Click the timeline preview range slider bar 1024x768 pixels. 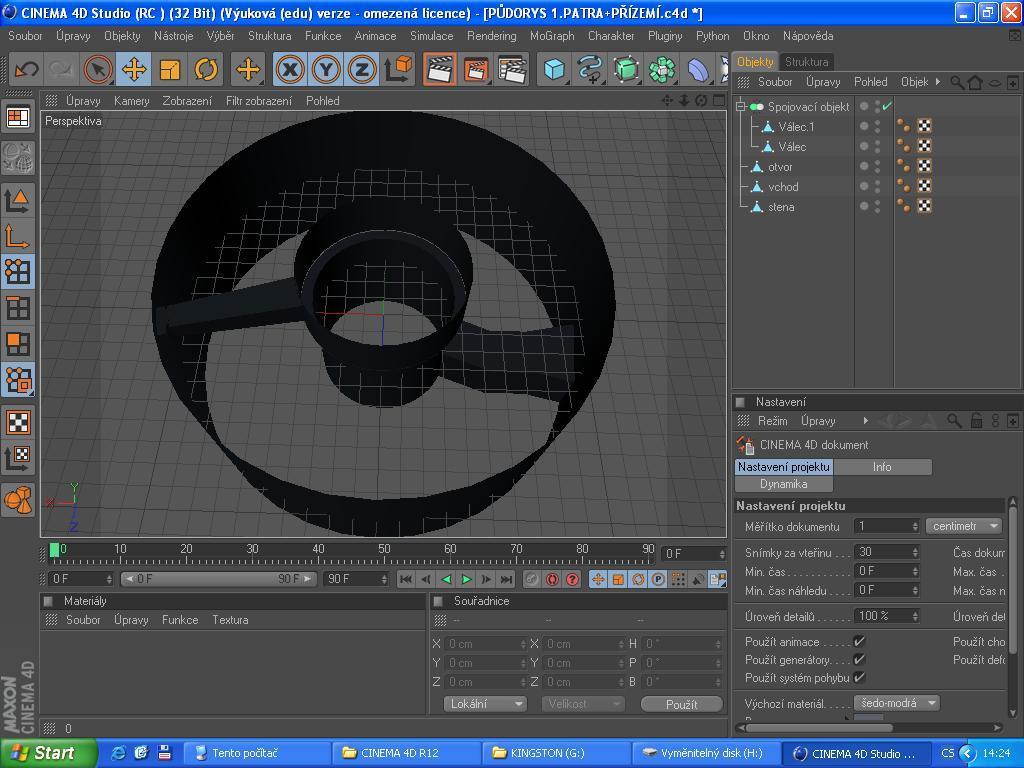click(218, 579)
